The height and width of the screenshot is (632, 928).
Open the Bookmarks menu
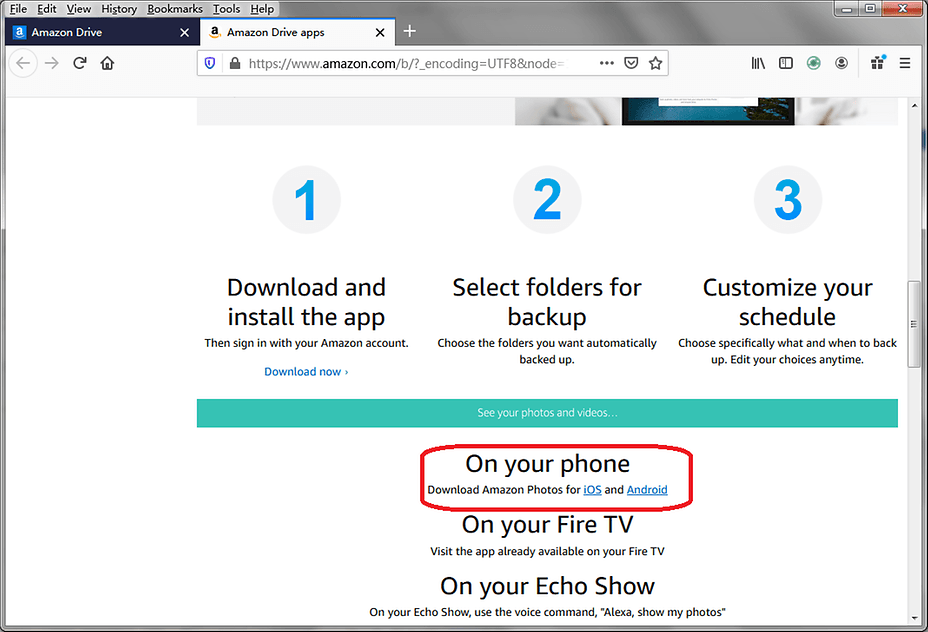tap(175, 9)
